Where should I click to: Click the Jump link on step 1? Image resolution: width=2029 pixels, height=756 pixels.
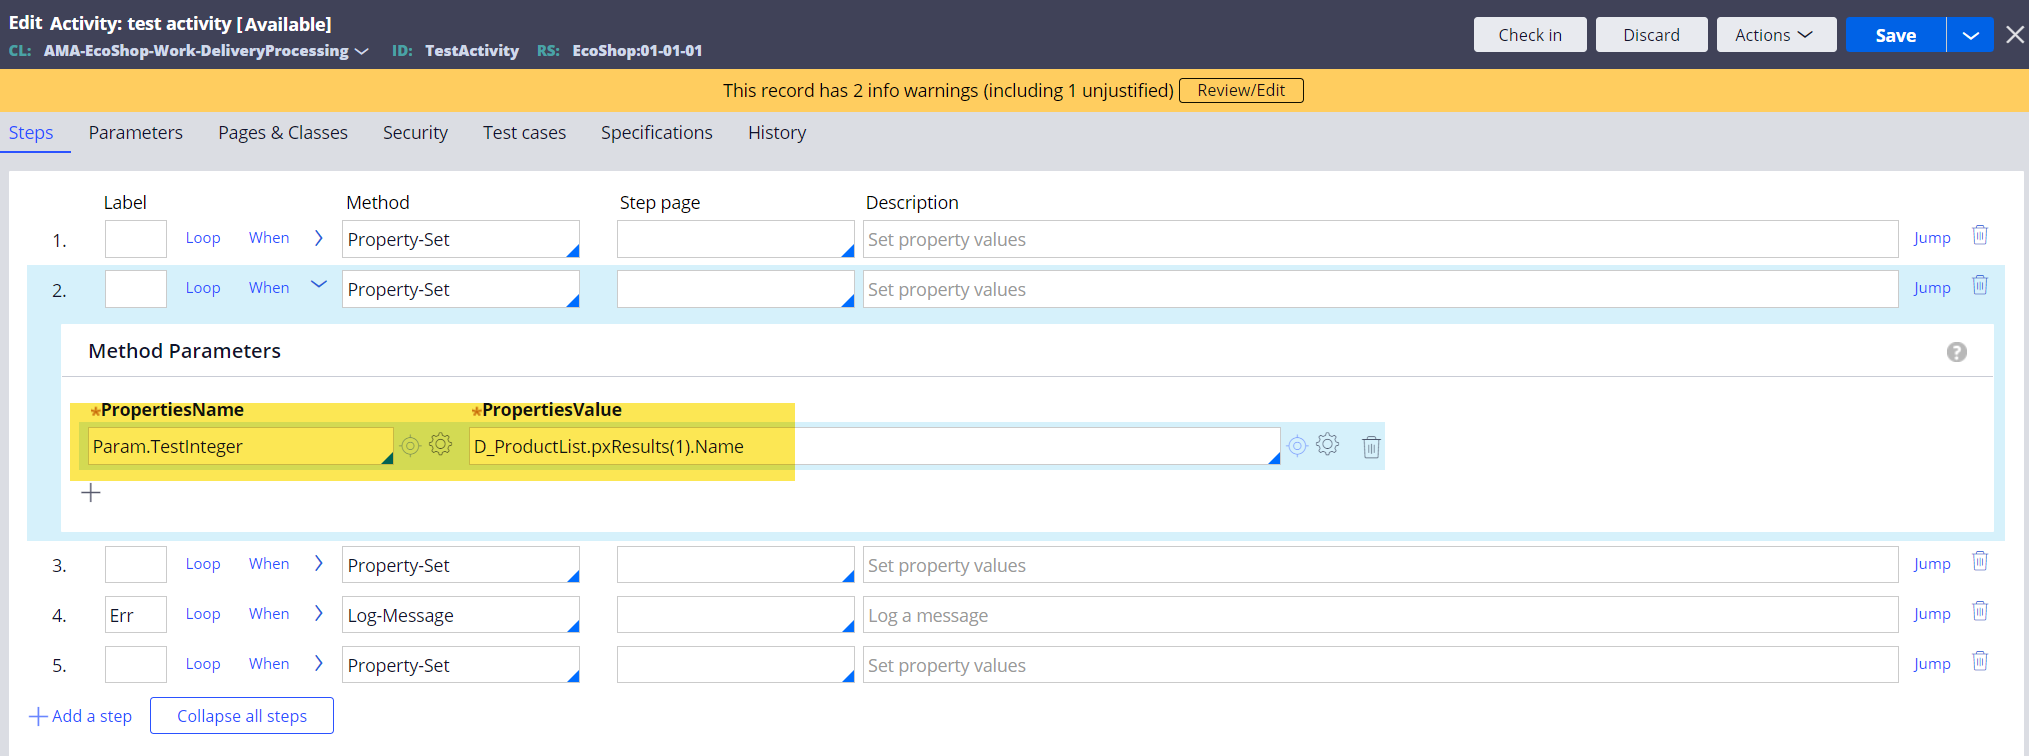[x=1932, y=238]
